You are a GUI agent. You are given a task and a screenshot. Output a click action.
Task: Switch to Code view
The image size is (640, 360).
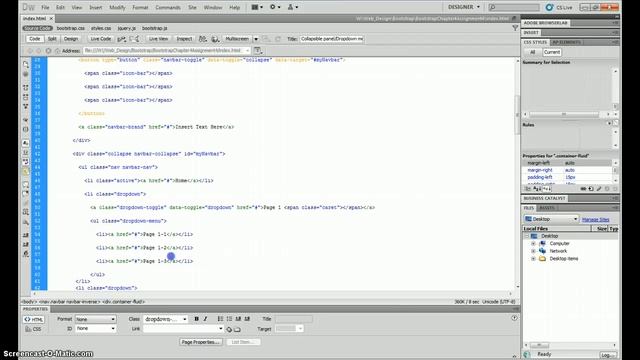pyautogui.click(x=35, y=39)
